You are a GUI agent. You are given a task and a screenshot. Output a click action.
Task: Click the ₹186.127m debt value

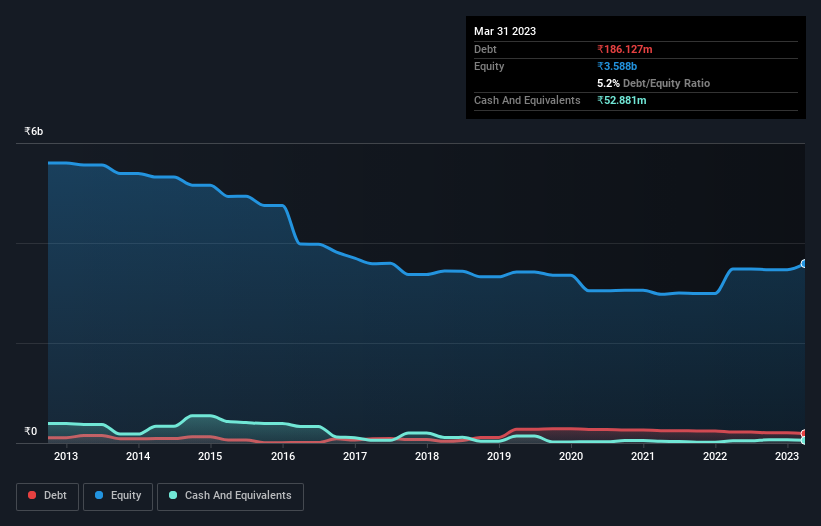tap(625, 49)
